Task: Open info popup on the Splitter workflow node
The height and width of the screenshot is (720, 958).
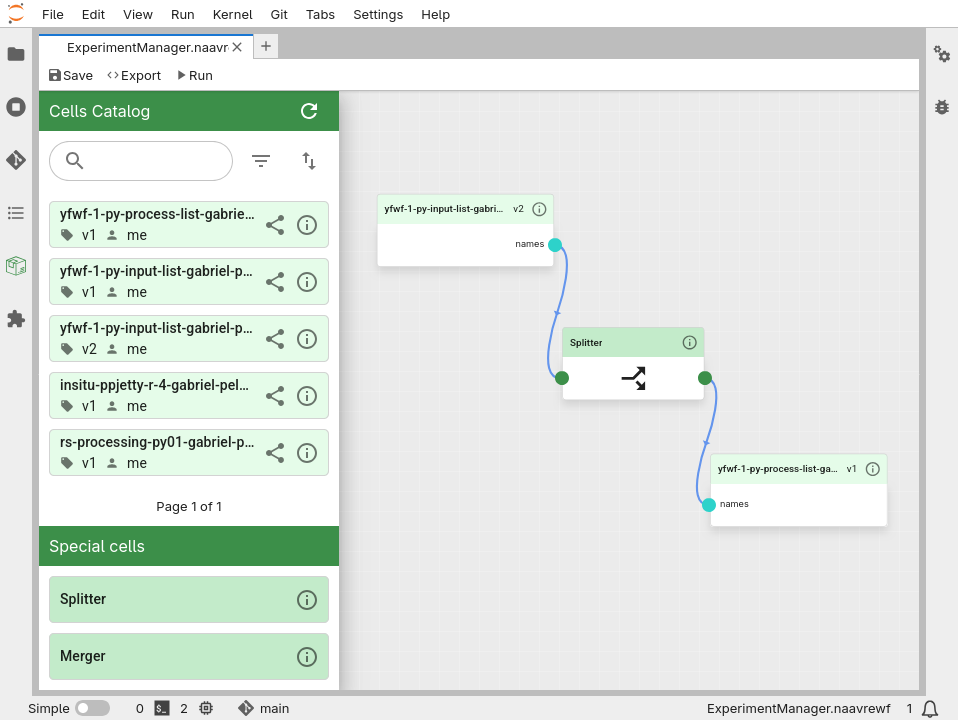Action: pyautogui.click(x=689, y=342)
